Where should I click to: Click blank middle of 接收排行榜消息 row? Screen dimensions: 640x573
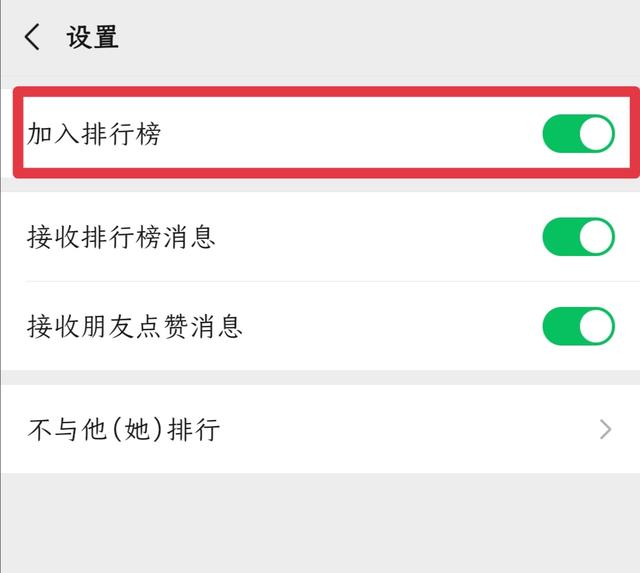(380, 237)
